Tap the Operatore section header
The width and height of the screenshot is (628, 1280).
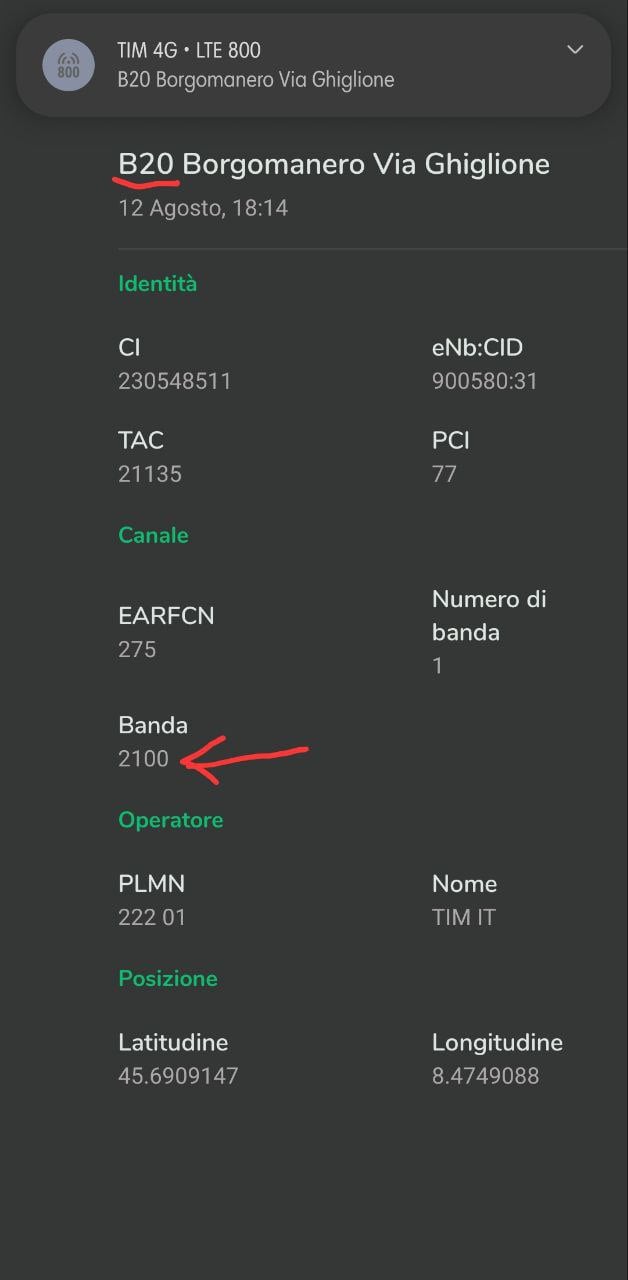170,820
